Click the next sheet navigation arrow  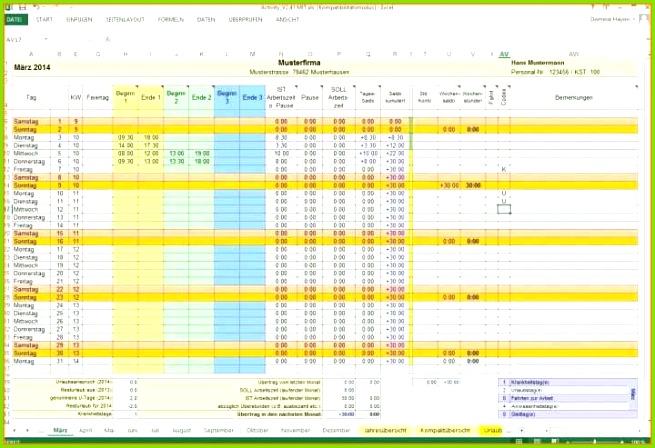(28, 430)
